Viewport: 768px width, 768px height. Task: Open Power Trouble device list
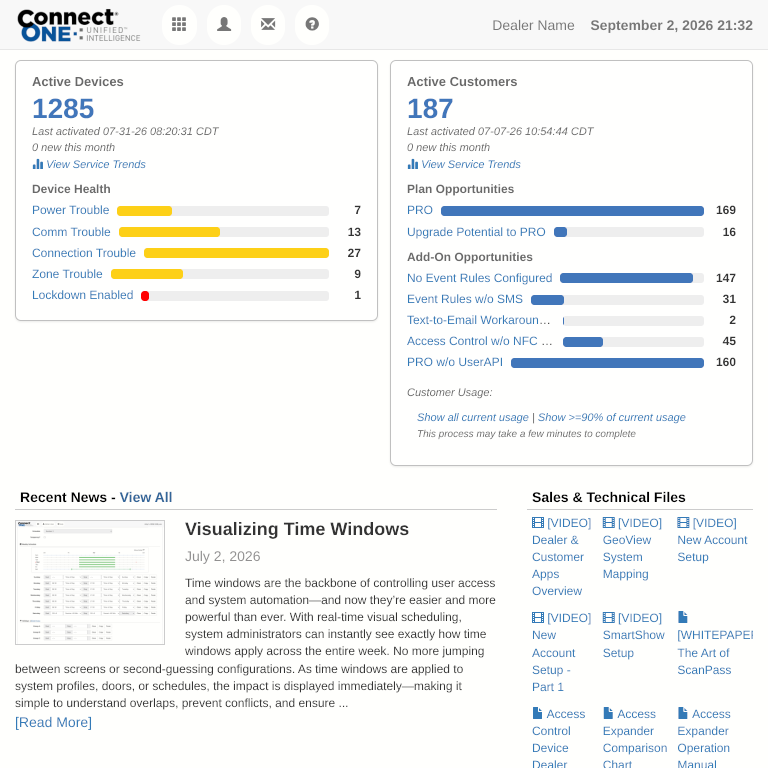pos(71,210)
